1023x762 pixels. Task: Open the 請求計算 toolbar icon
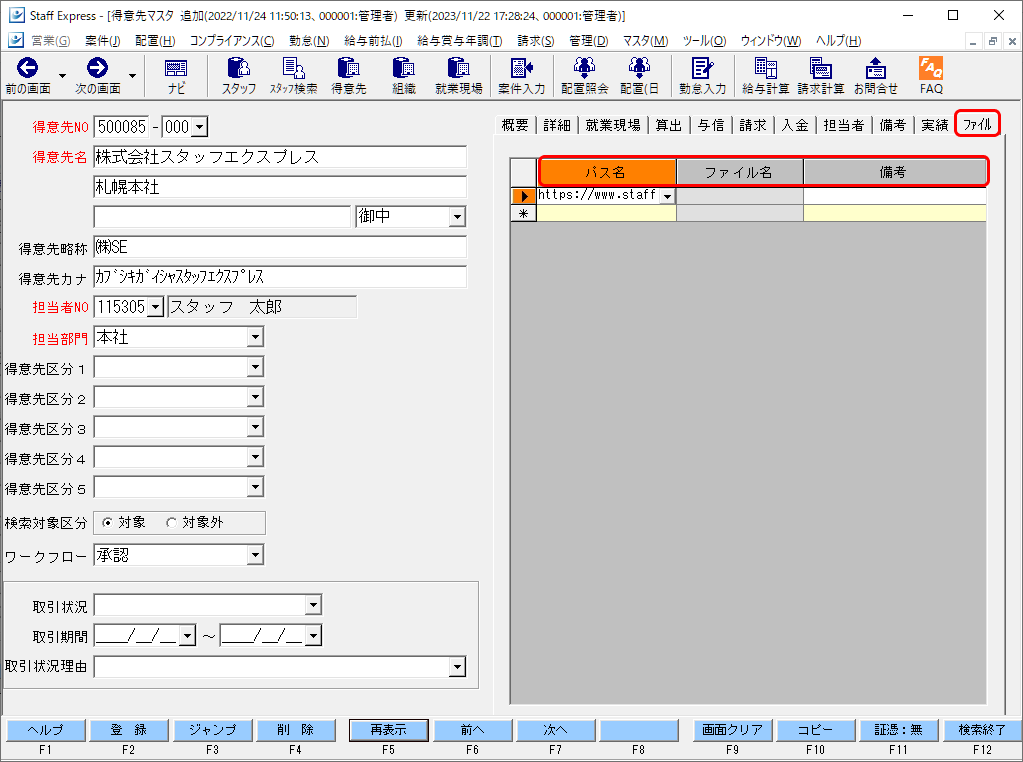coord(820,69)
